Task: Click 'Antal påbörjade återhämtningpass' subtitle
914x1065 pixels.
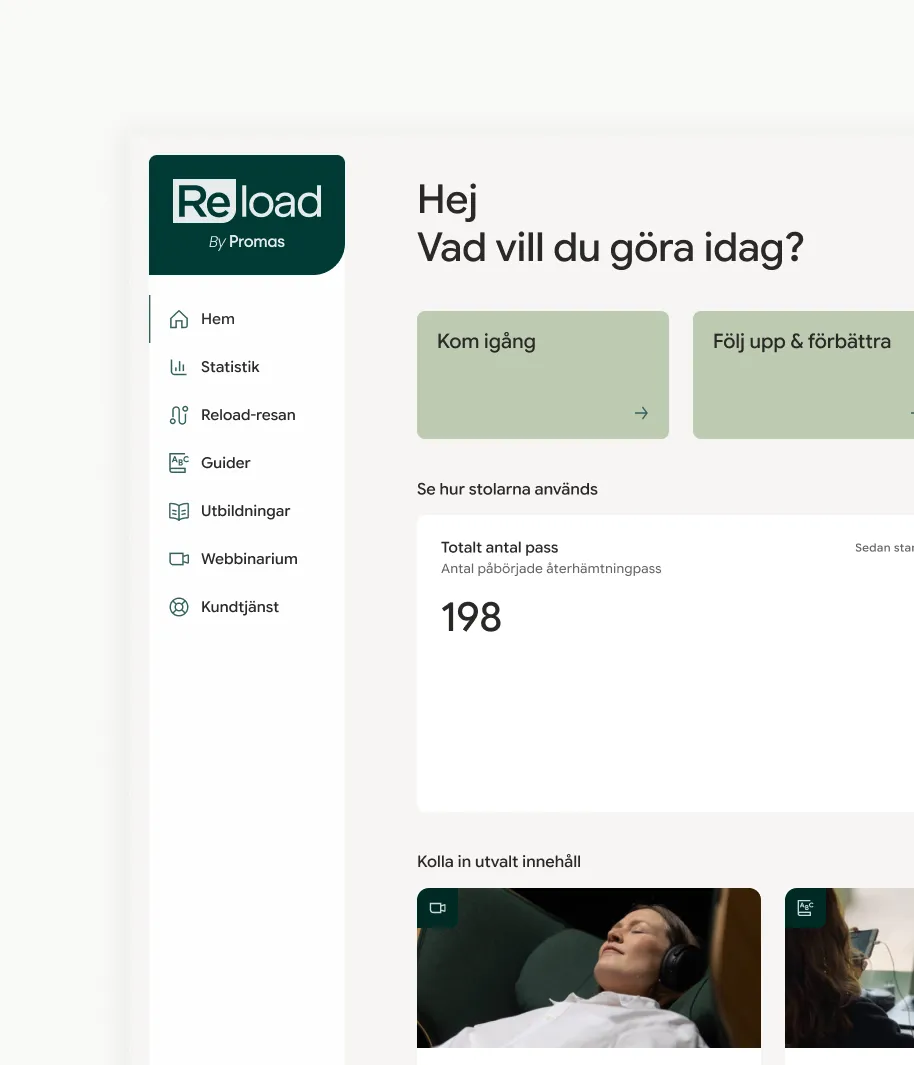Action: point(551,568)
